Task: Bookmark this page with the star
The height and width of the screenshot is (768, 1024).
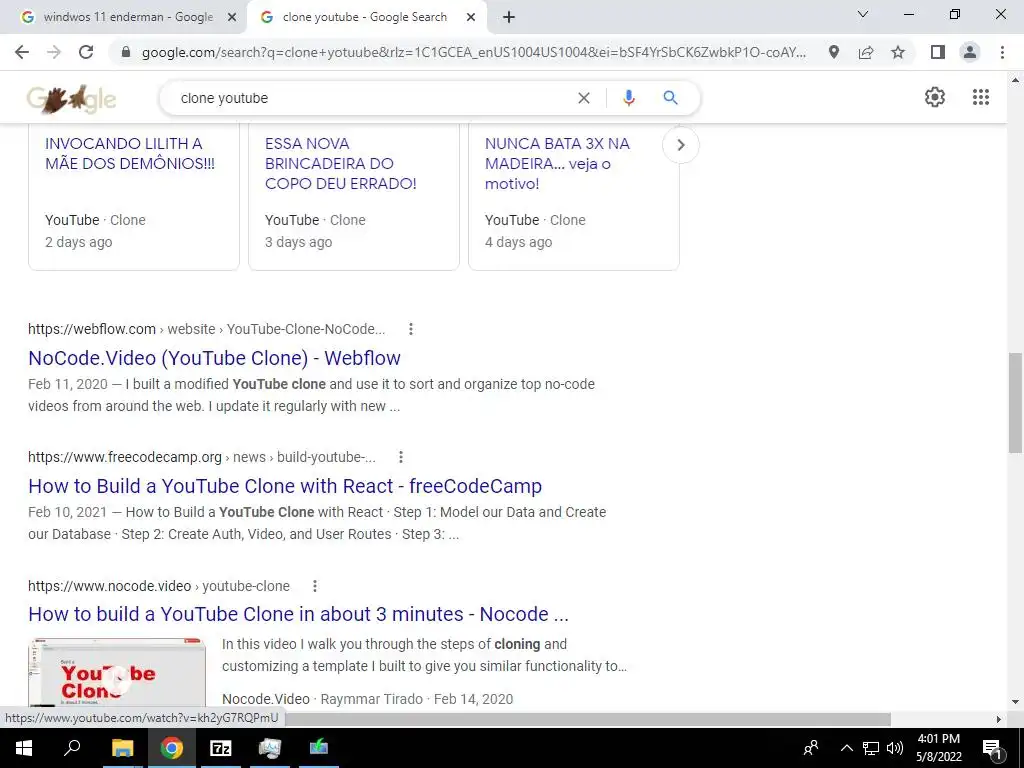Action: (898, 52)
